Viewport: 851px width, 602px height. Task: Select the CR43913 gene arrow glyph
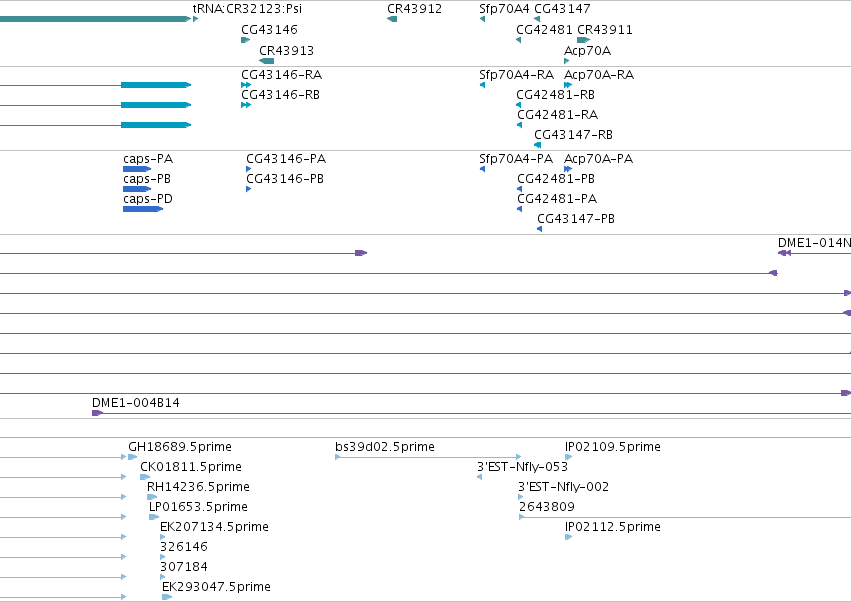tap(266, 61)
